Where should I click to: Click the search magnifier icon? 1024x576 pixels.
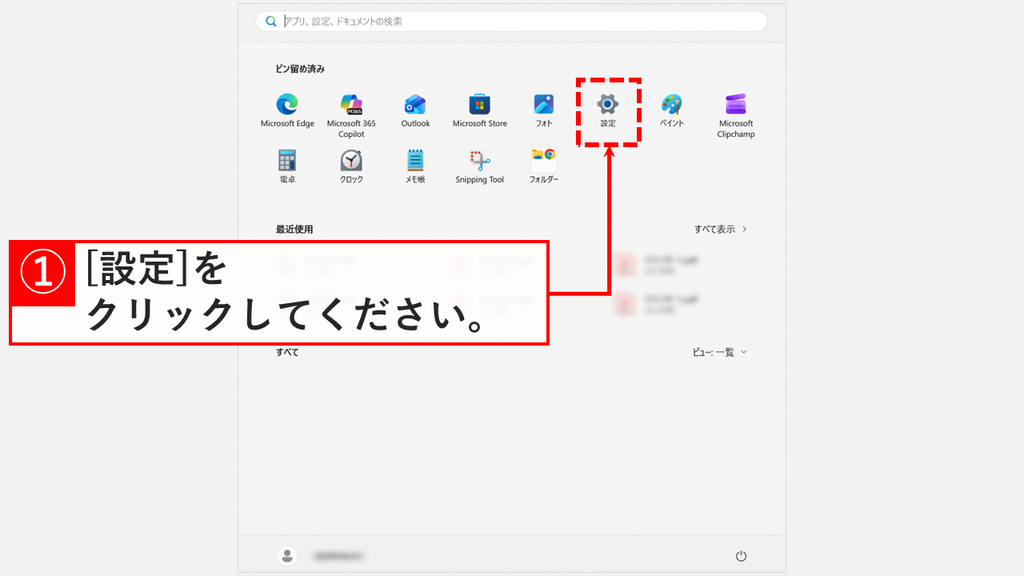pyautogui.click(x=270, y=22)
